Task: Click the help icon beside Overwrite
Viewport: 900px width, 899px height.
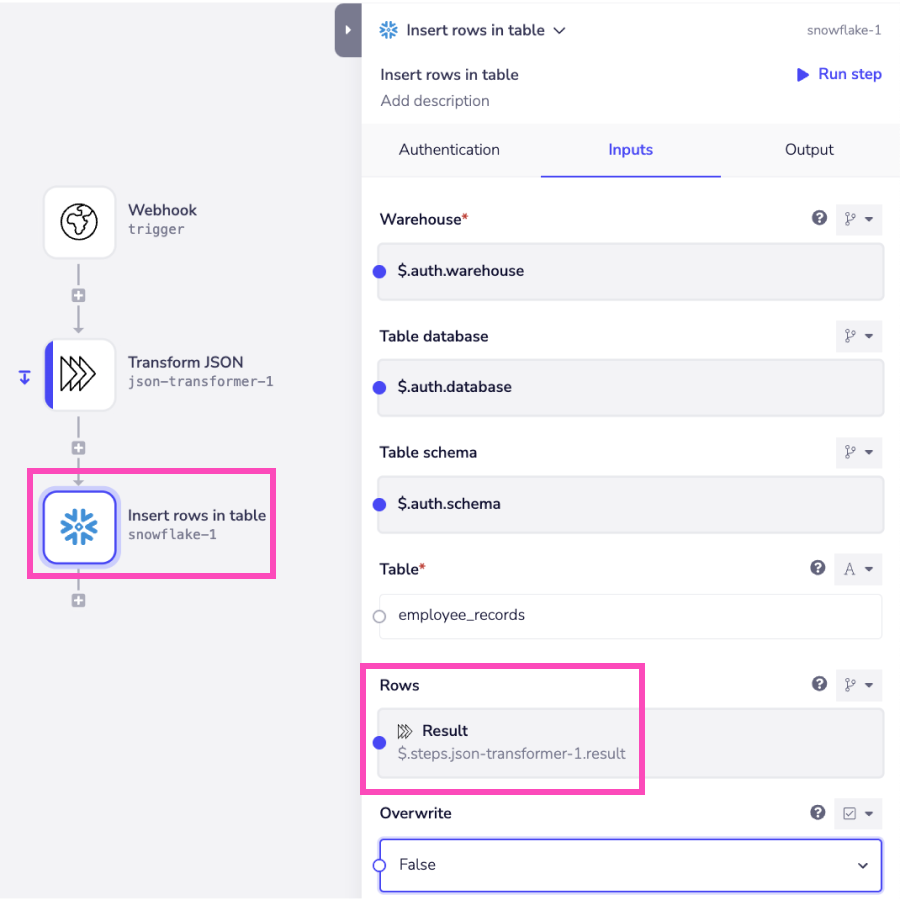Action: tap(819, 813)
